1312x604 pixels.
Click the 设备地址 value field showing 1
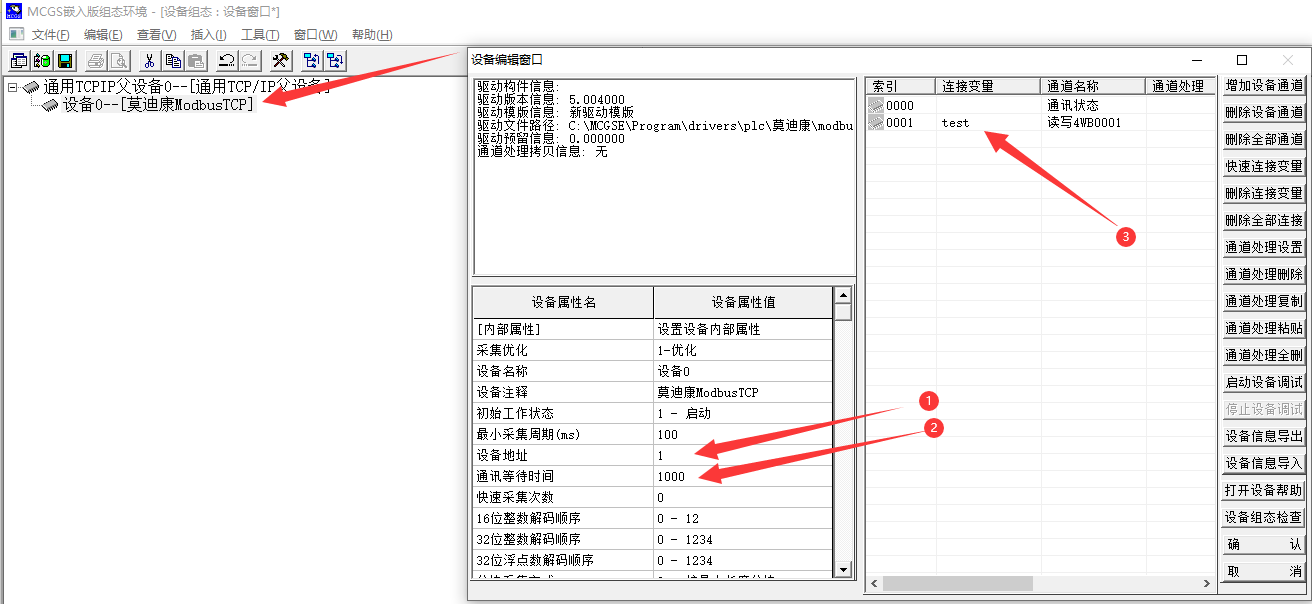click(x=700, y=455)
